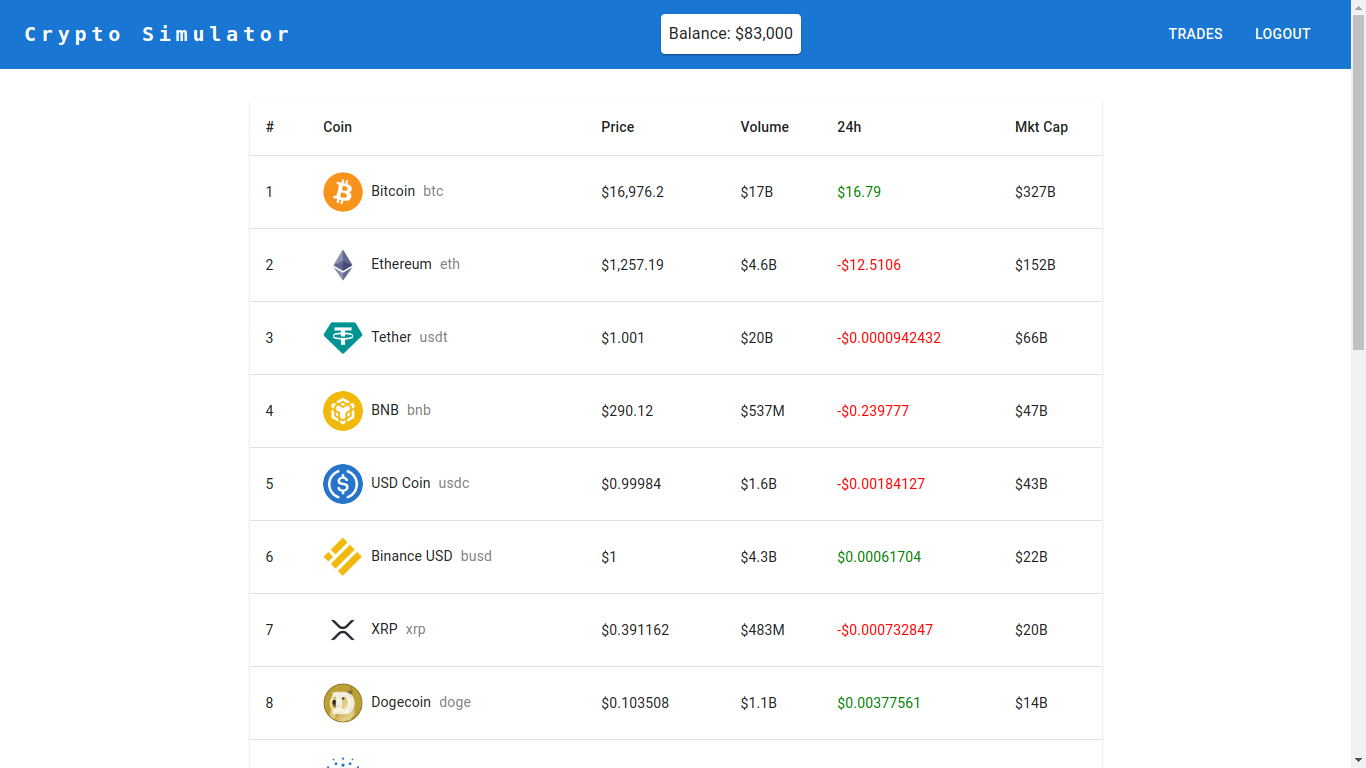Select the BNB hexagon icon
Viewport: 1366px width, 768px height.
(x=342, y=410)
